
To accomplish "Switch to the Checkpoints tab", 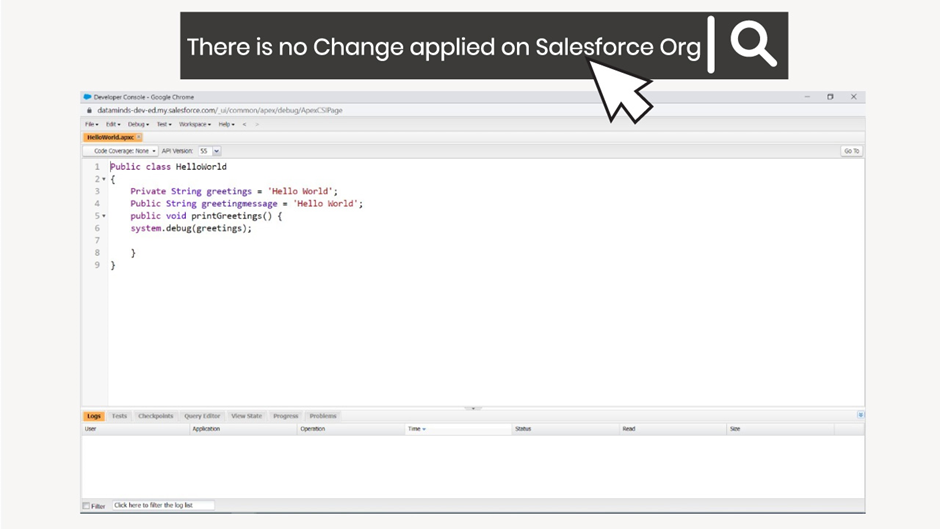I will pos(155,416).
